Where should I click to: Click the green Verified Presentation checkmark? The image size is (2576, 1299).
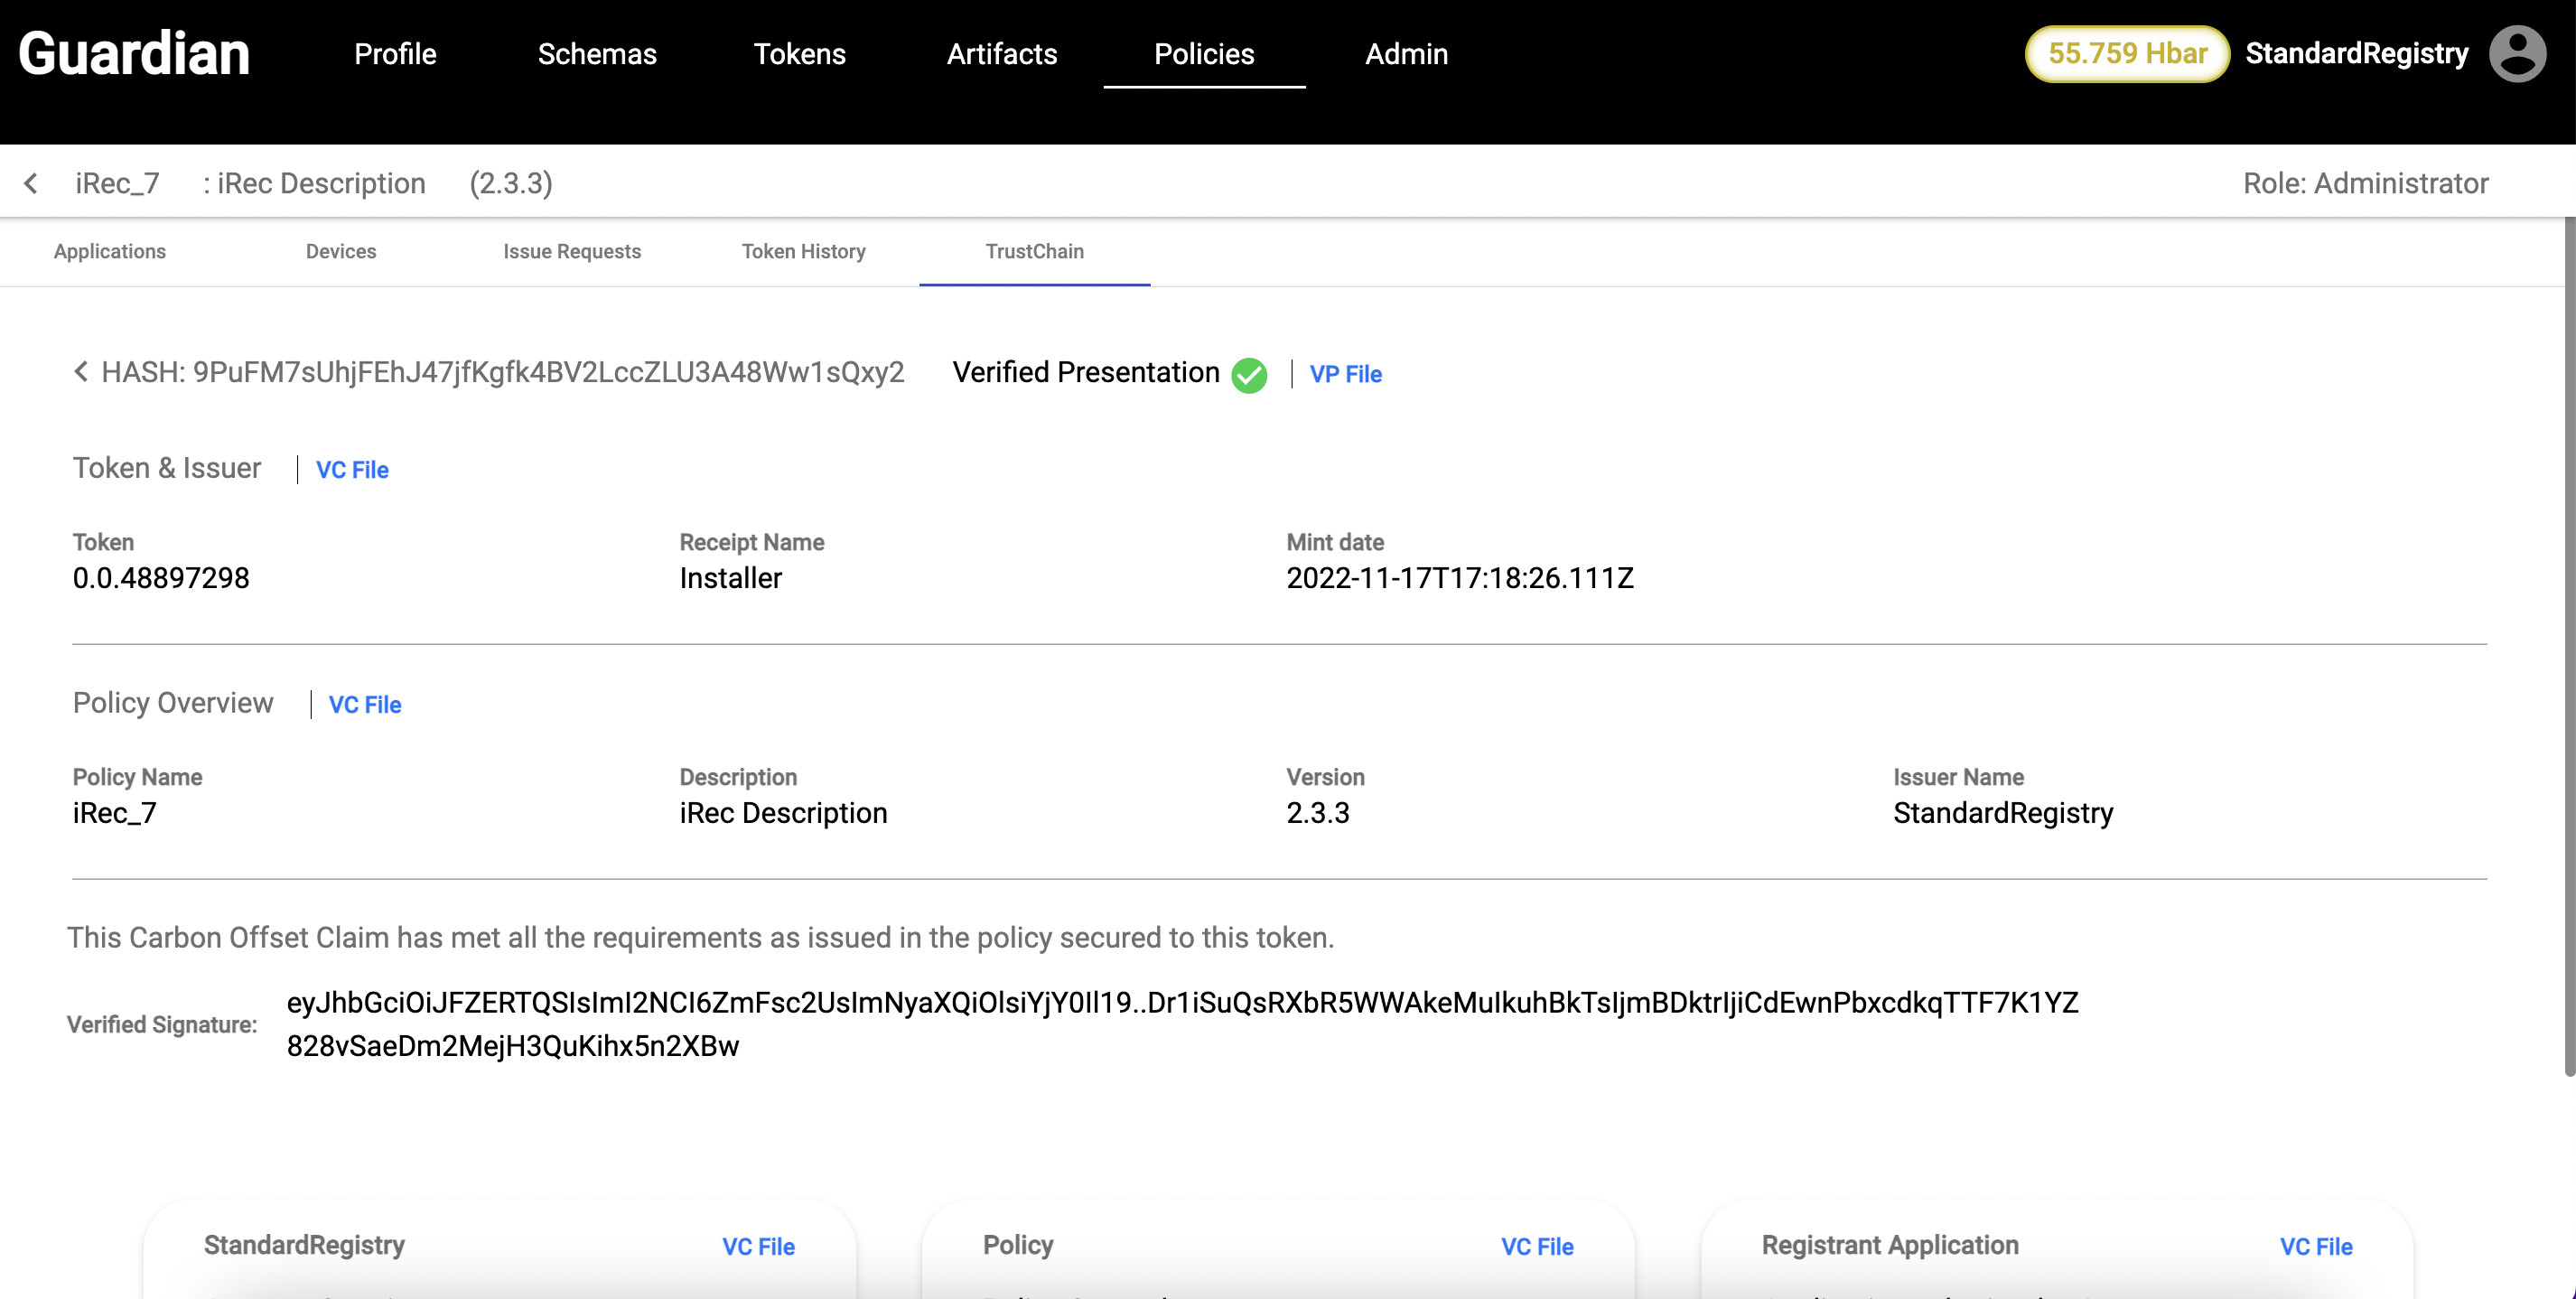tap(1249, 375)
